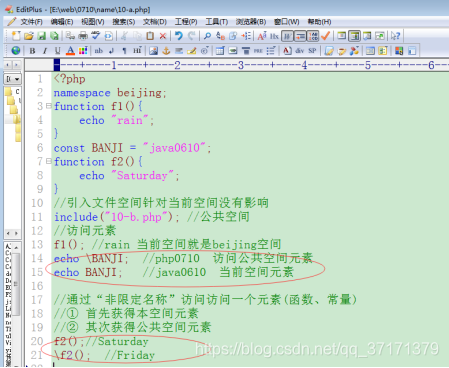Click "const BANJI" code line
Viewport: 449px width, 368px height.
(132, 148)
